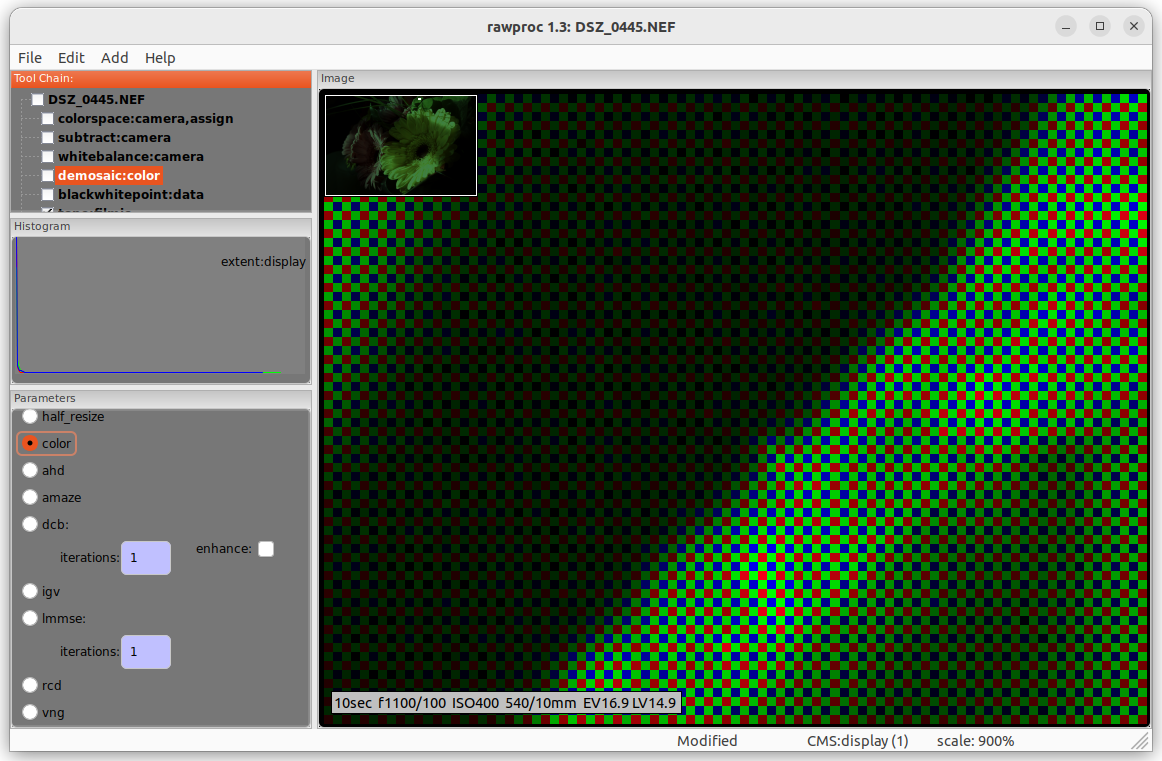Toggle the DSZ_0445.NEF display checkbox
Viewport: 1162px width, 761px height.
38,100
